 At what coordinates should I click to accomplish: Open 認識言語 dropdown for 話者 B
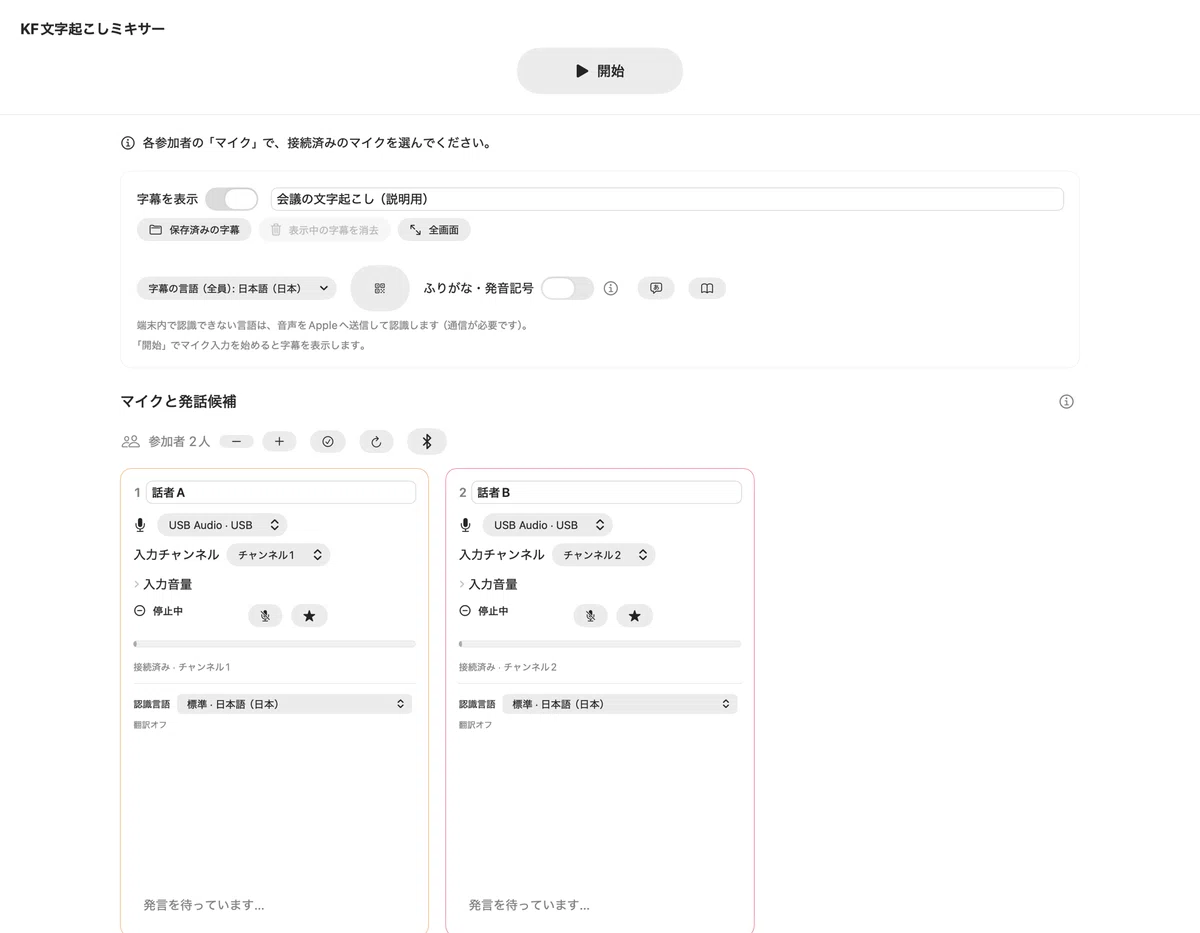coord(620,704)
